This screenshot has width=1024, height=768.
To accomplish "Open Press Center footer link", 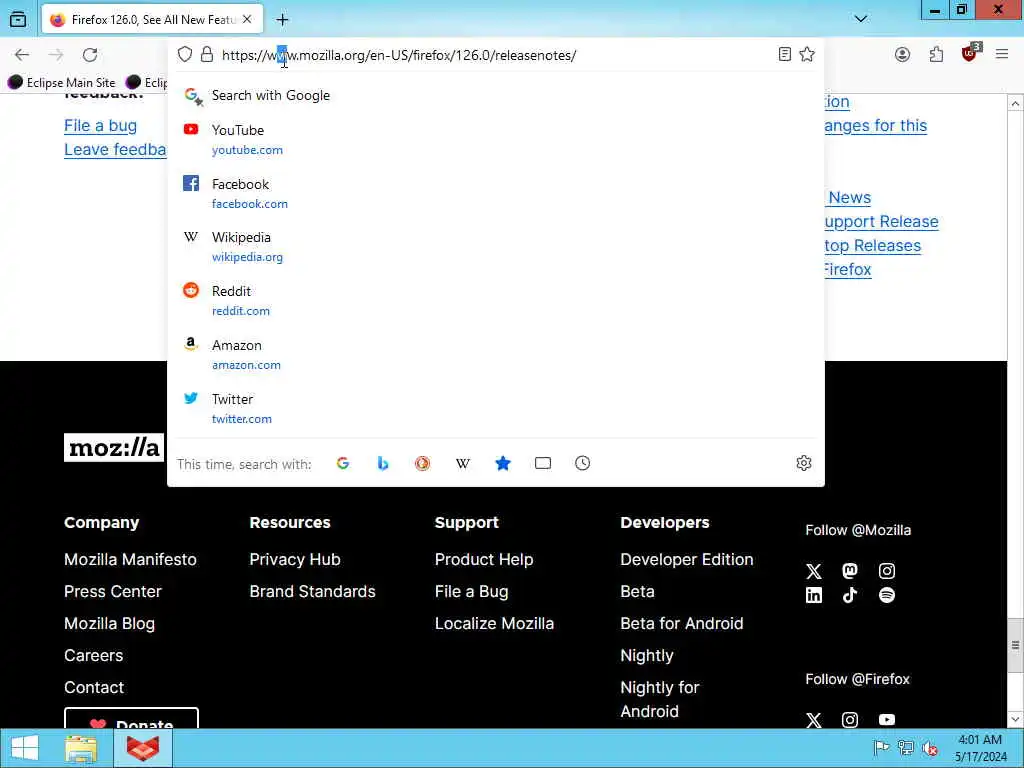I will click(112, 591).
